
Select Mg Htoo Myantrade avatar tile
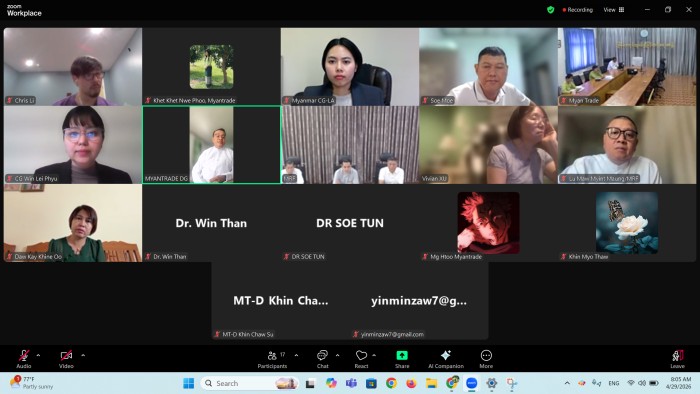tap(488, 223)
